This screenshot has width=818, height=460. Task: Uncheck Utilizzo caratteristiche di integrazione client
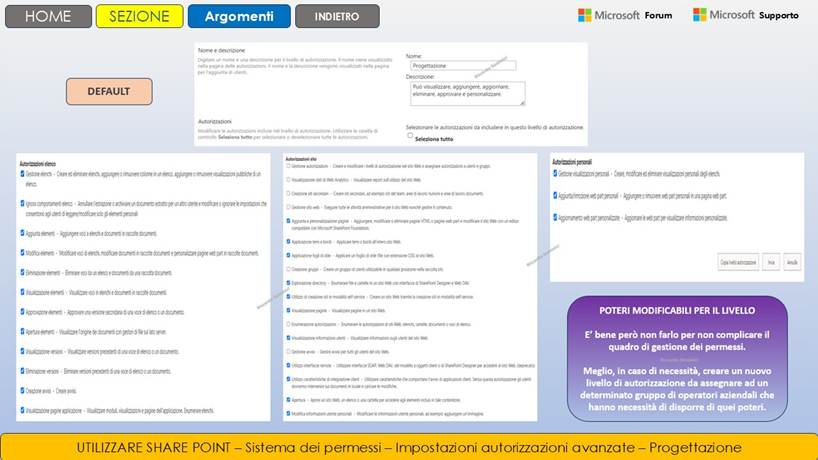click(x=288, y=379)
